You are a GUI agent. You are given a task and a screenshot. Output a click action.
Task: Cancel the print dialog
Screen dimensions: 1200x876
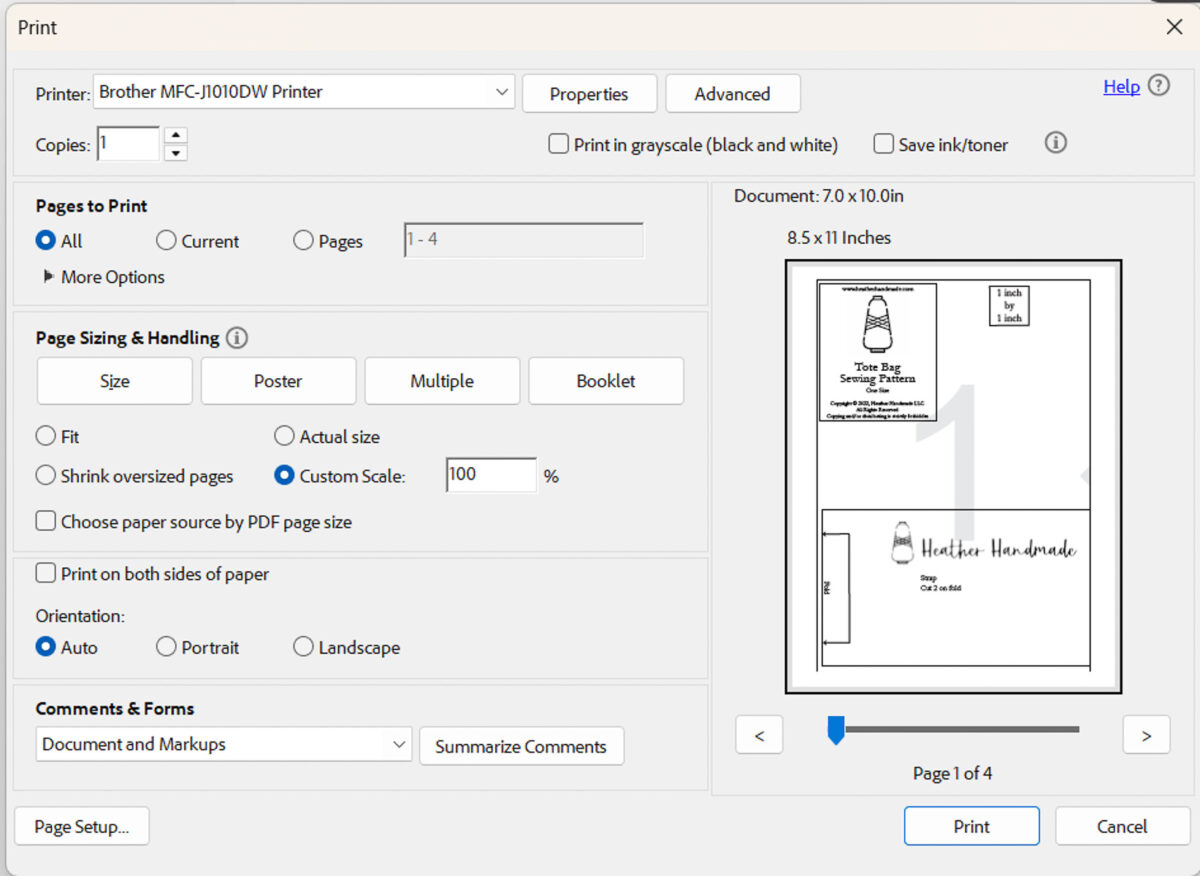pos(1122,826)
